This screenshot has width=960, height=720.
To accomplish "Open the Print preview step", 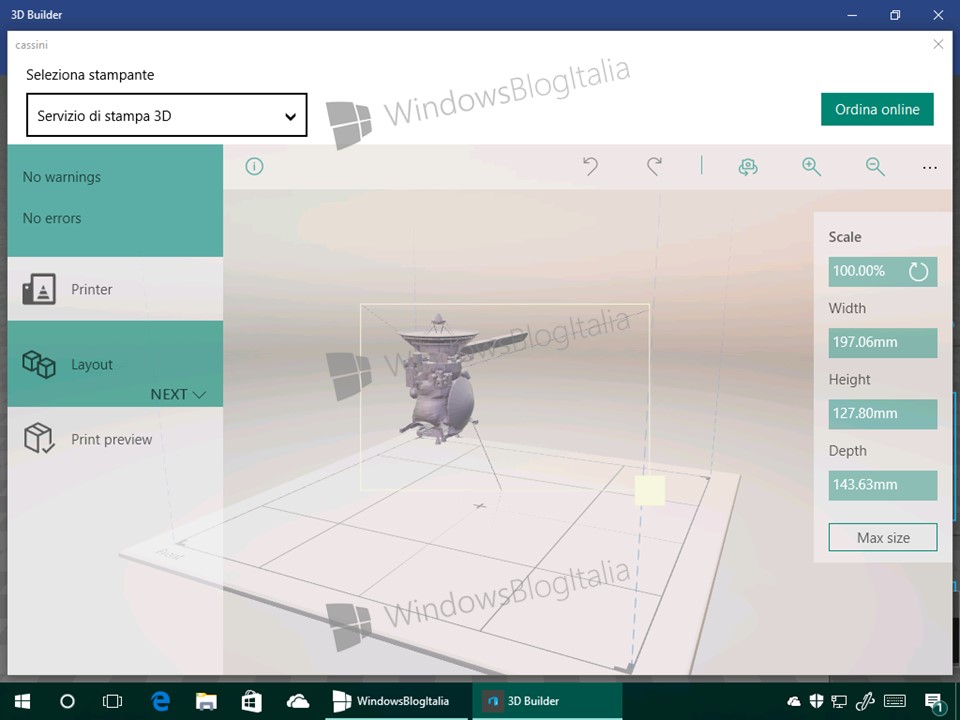I will coord(115,439).
